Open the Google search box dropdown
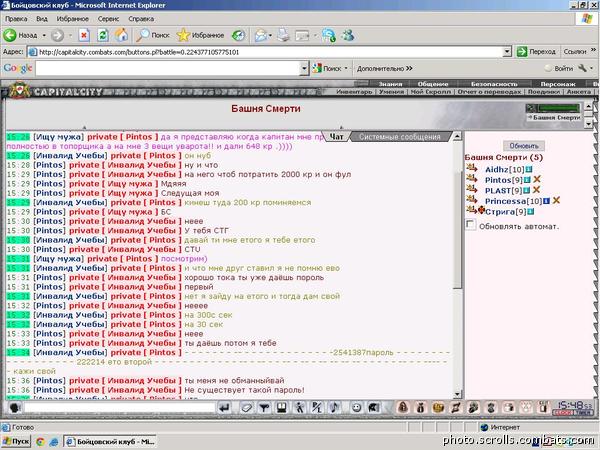Screen dimensions: 600x450 coord(304,68)
